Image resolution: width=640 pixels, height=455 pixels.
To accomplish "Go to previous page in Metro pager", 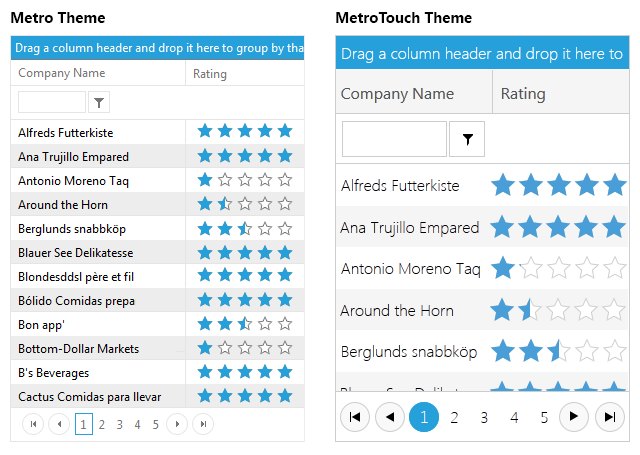I will (59, 424).
